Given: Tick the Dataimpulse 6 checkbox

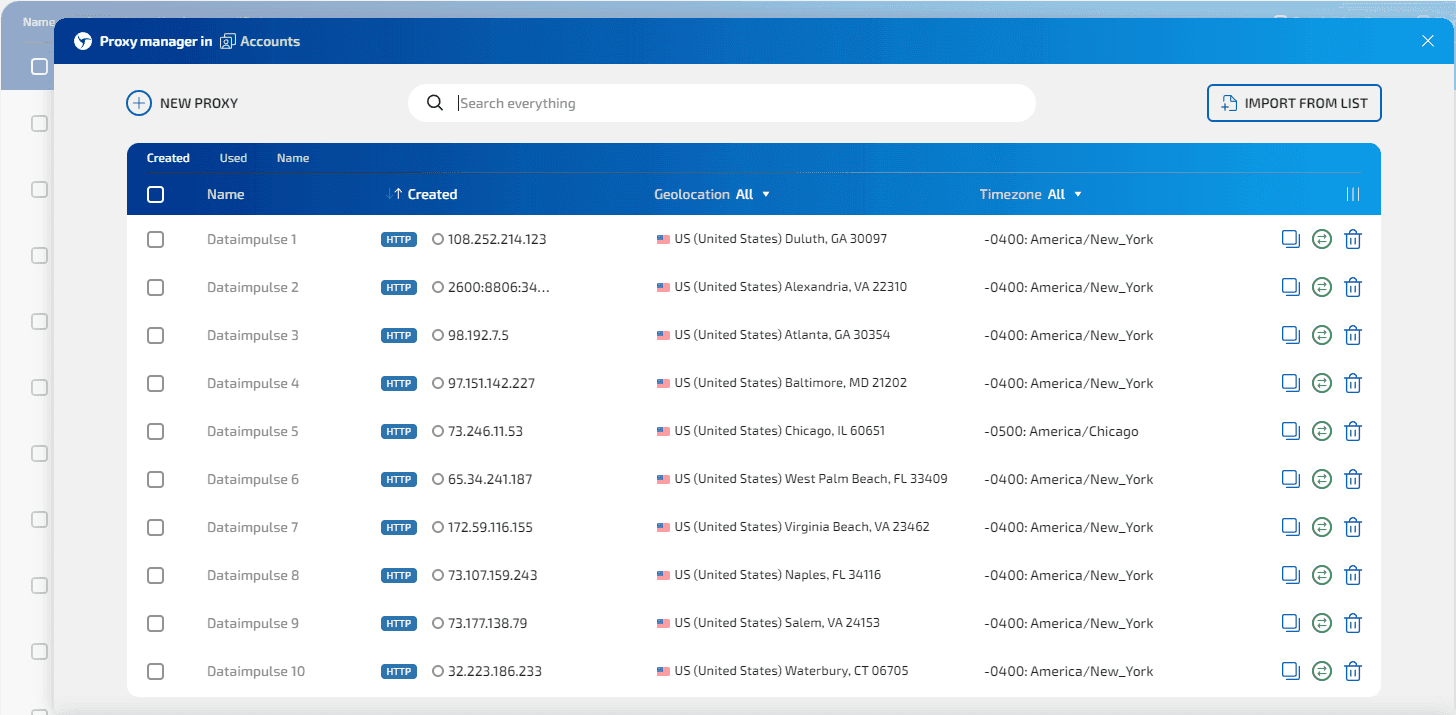Looking at the screenshot, I should click(155, 479).
